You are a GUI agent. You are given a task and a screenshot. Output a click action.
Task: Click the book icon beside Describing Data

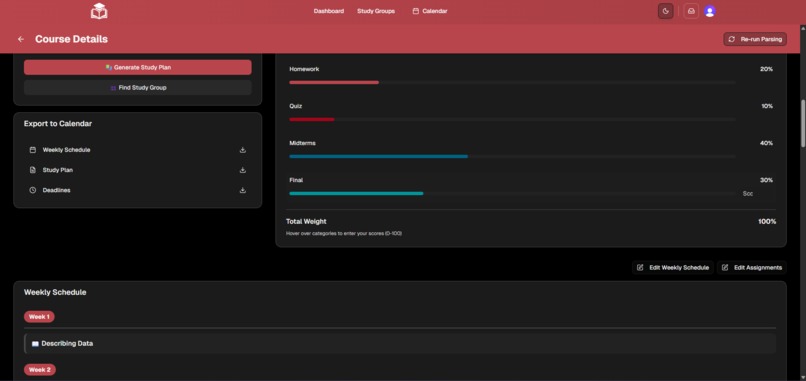click(35, 343)
